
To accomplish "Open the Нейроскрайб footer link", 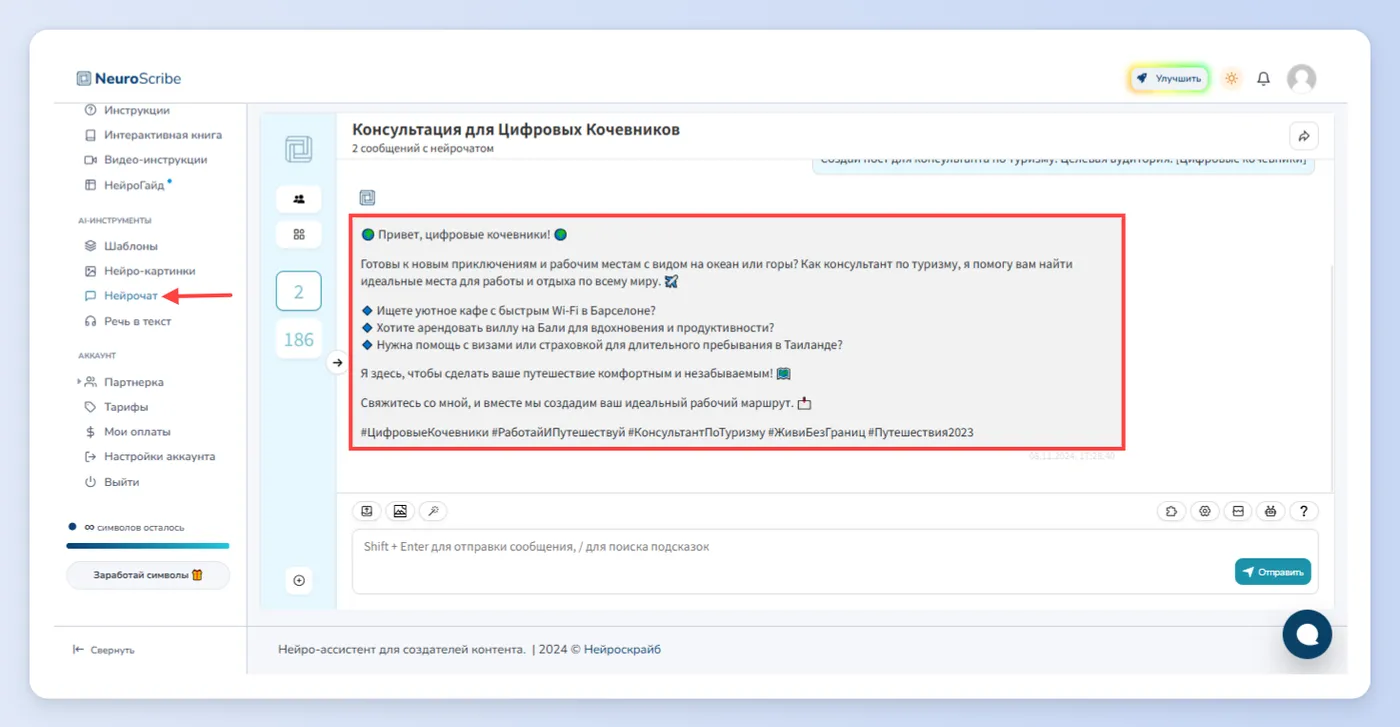I will pyautogui.click(x=622, y=650).
